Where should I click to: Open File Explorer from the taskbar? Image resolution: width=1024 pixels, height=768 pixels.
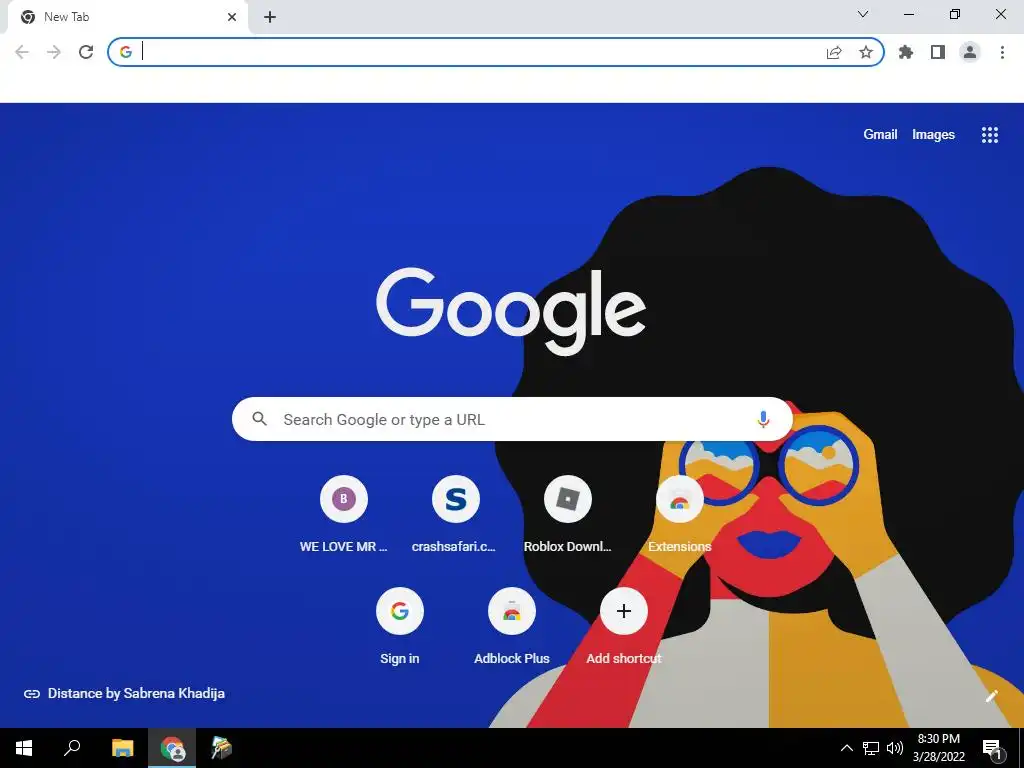(x=122, y=748)
